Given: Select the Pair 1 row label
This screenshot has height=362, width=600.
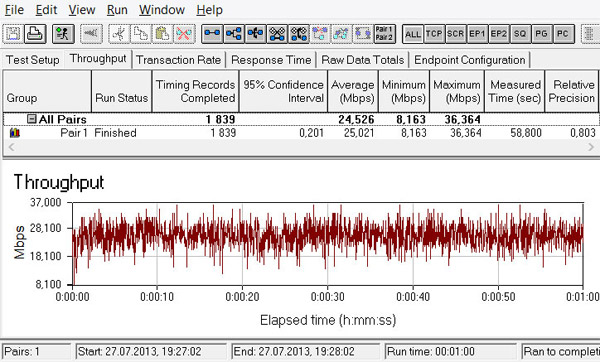Looking at the screenshot, I should (x=74, y=133).
